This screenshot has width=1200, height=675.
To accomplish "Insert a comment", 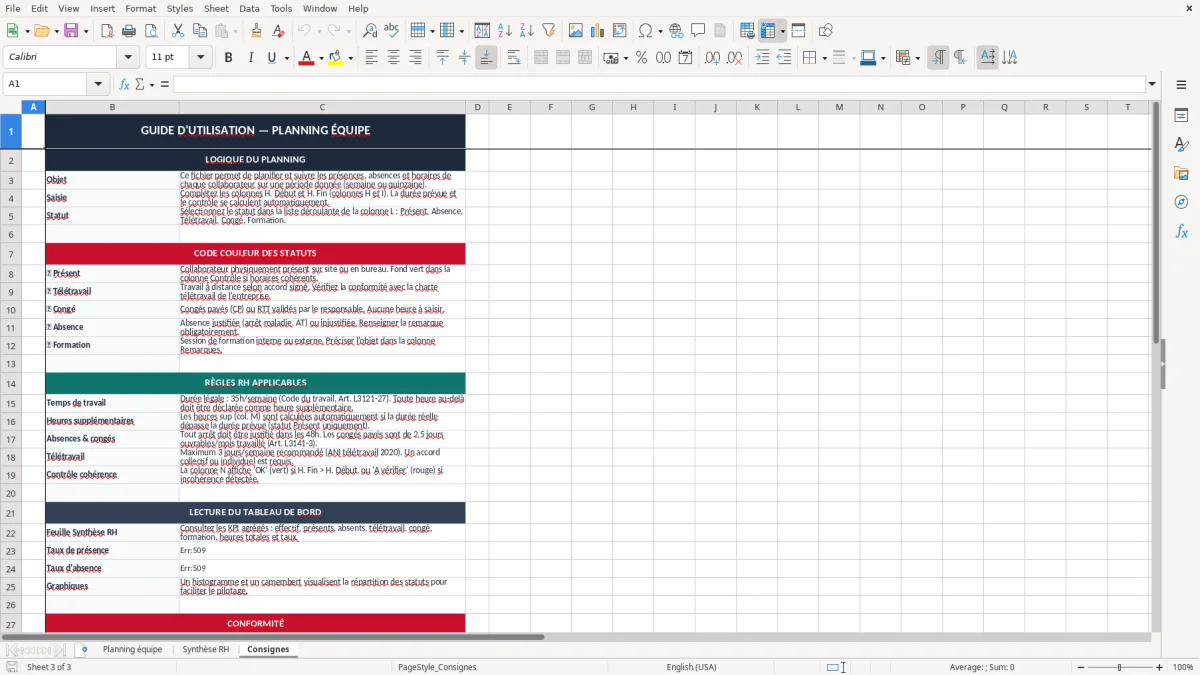I will pyautogui.click(x=698, y=31).
